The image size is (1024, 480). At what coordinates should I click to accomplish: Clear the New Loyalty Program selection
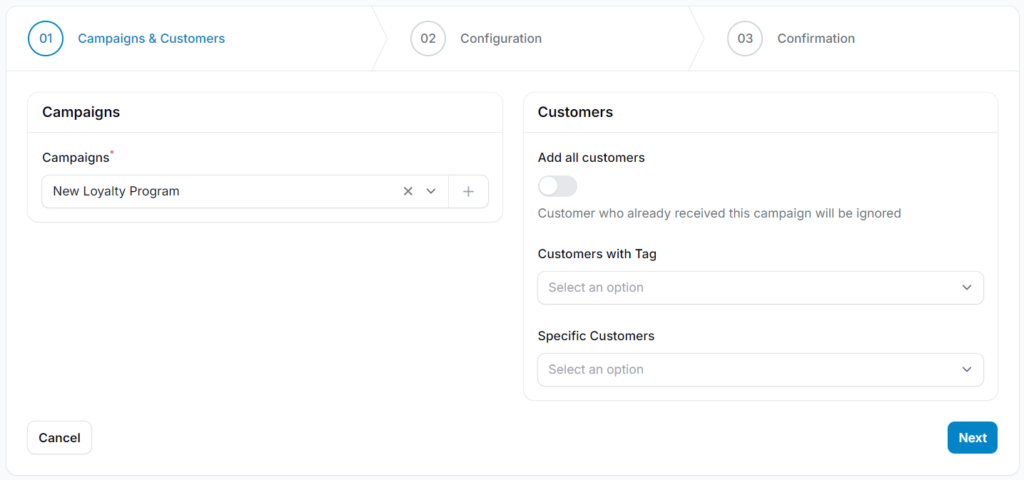tap(408, 191)
